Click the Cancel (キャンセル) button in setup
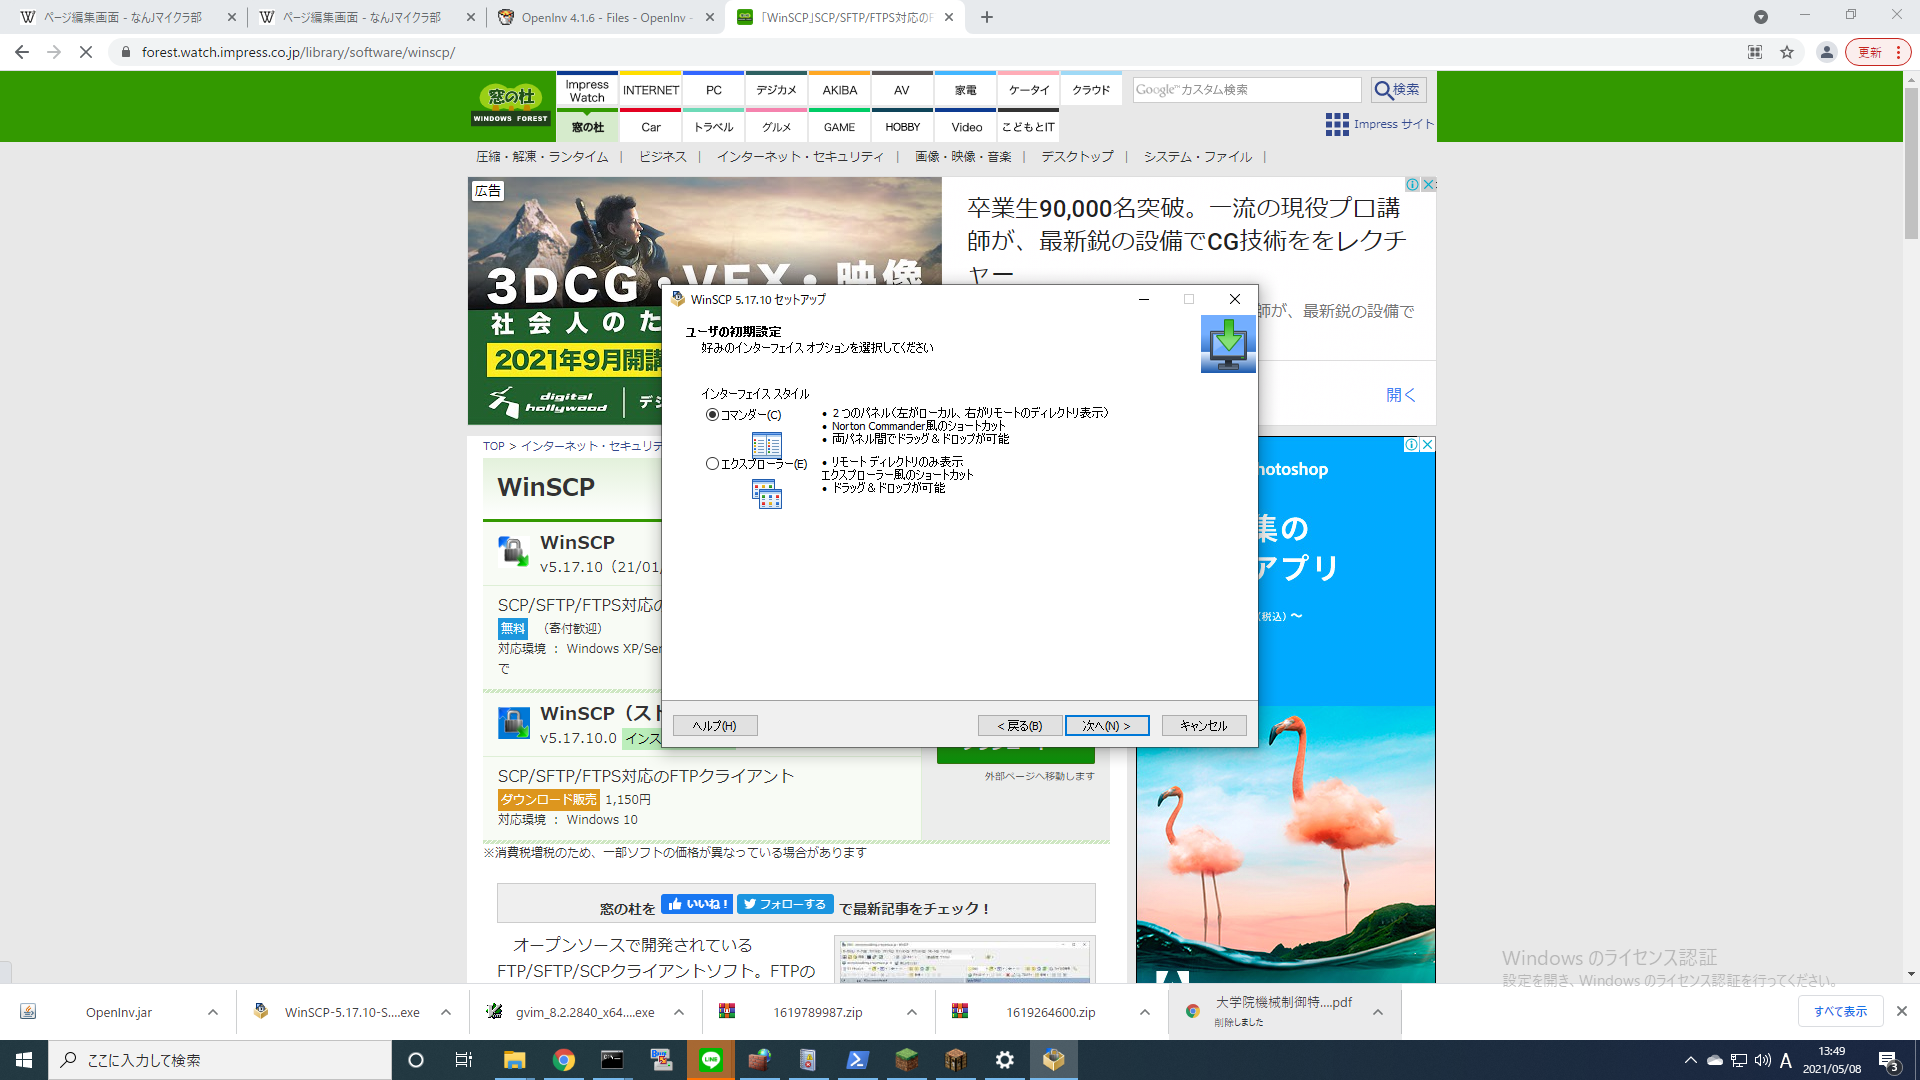Image resolution: width=1920 pixels, height=1080 pixels. pos(1204,726)
